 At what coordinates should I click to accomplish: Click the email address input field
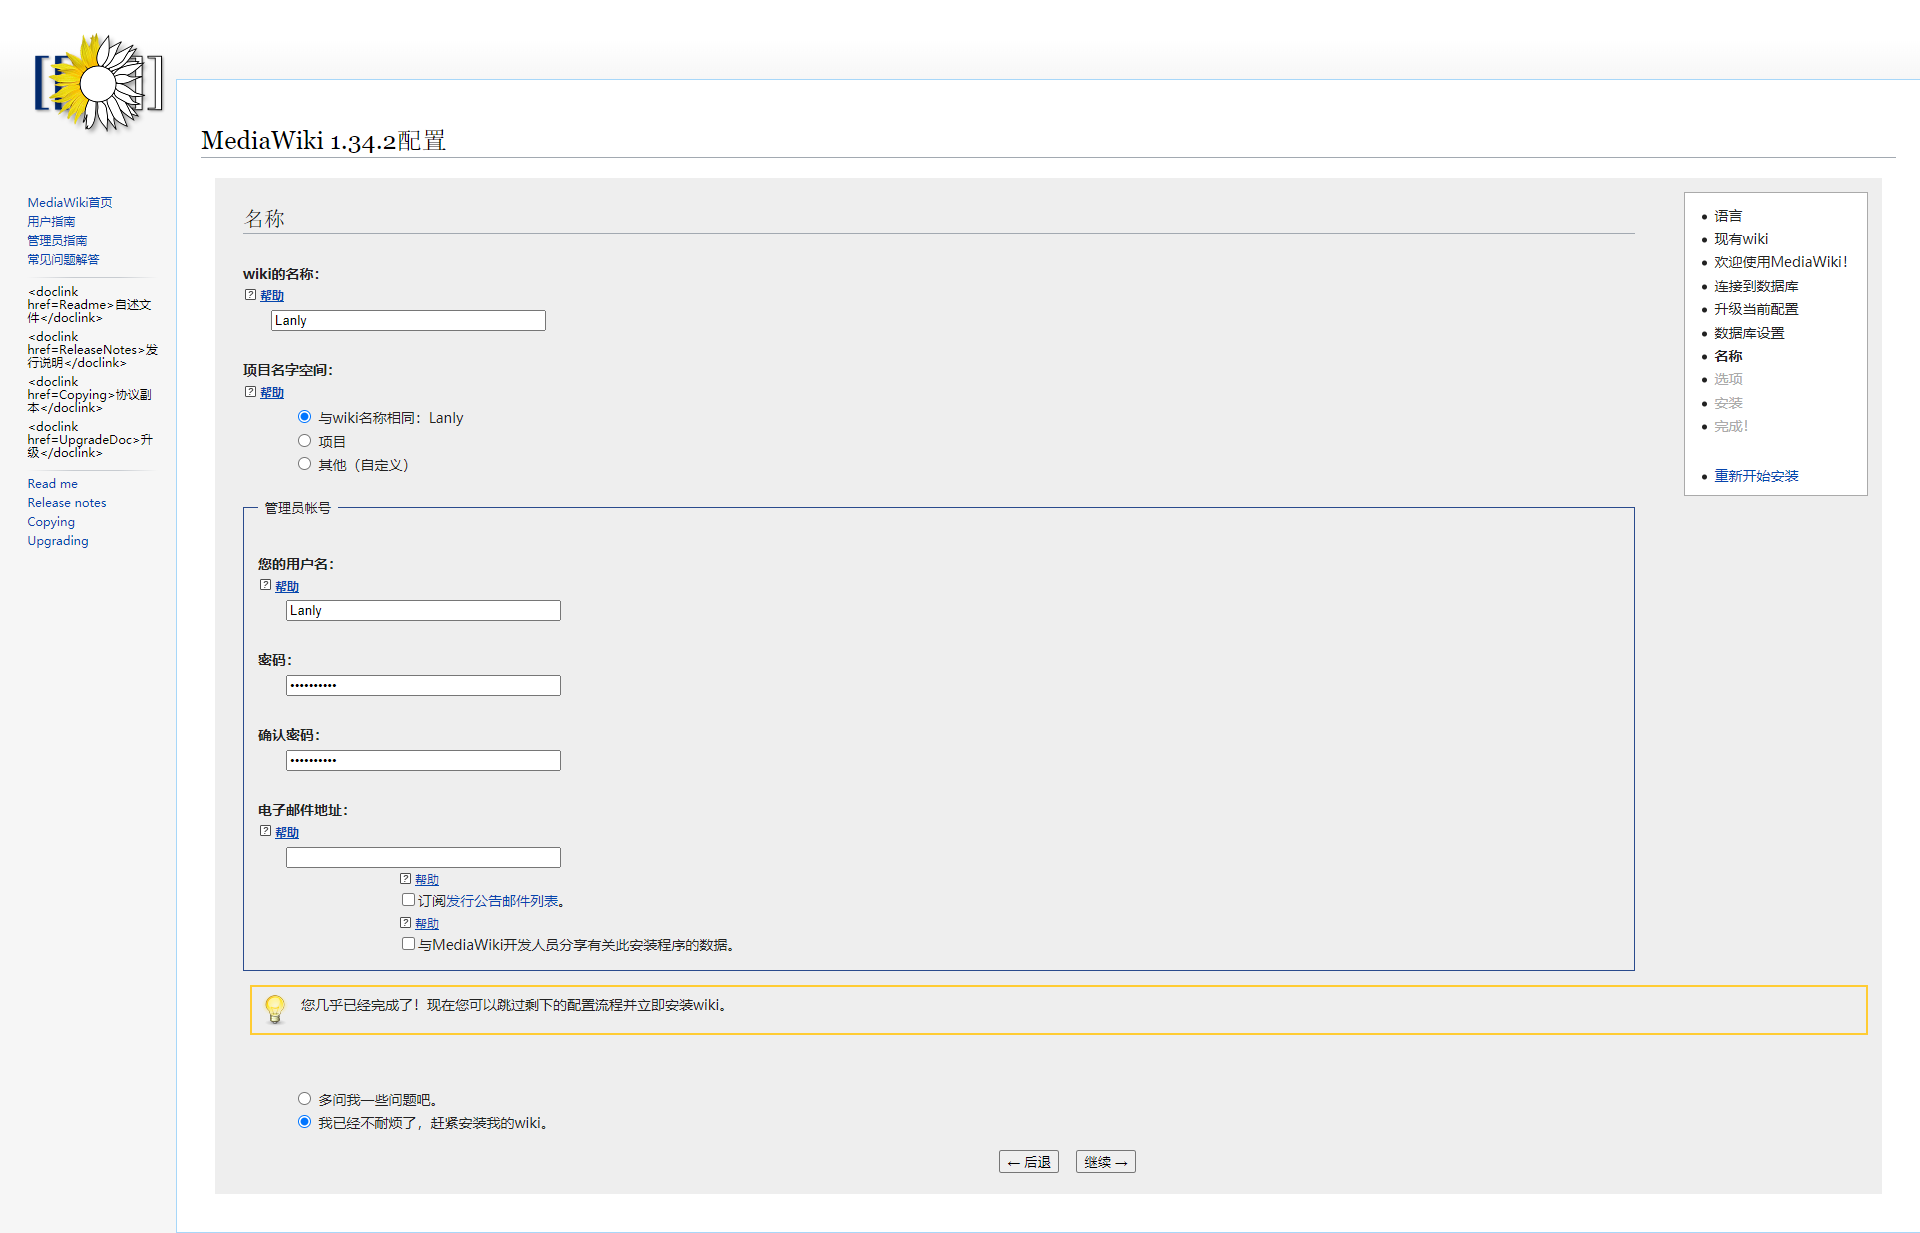(x=423, y=858)
